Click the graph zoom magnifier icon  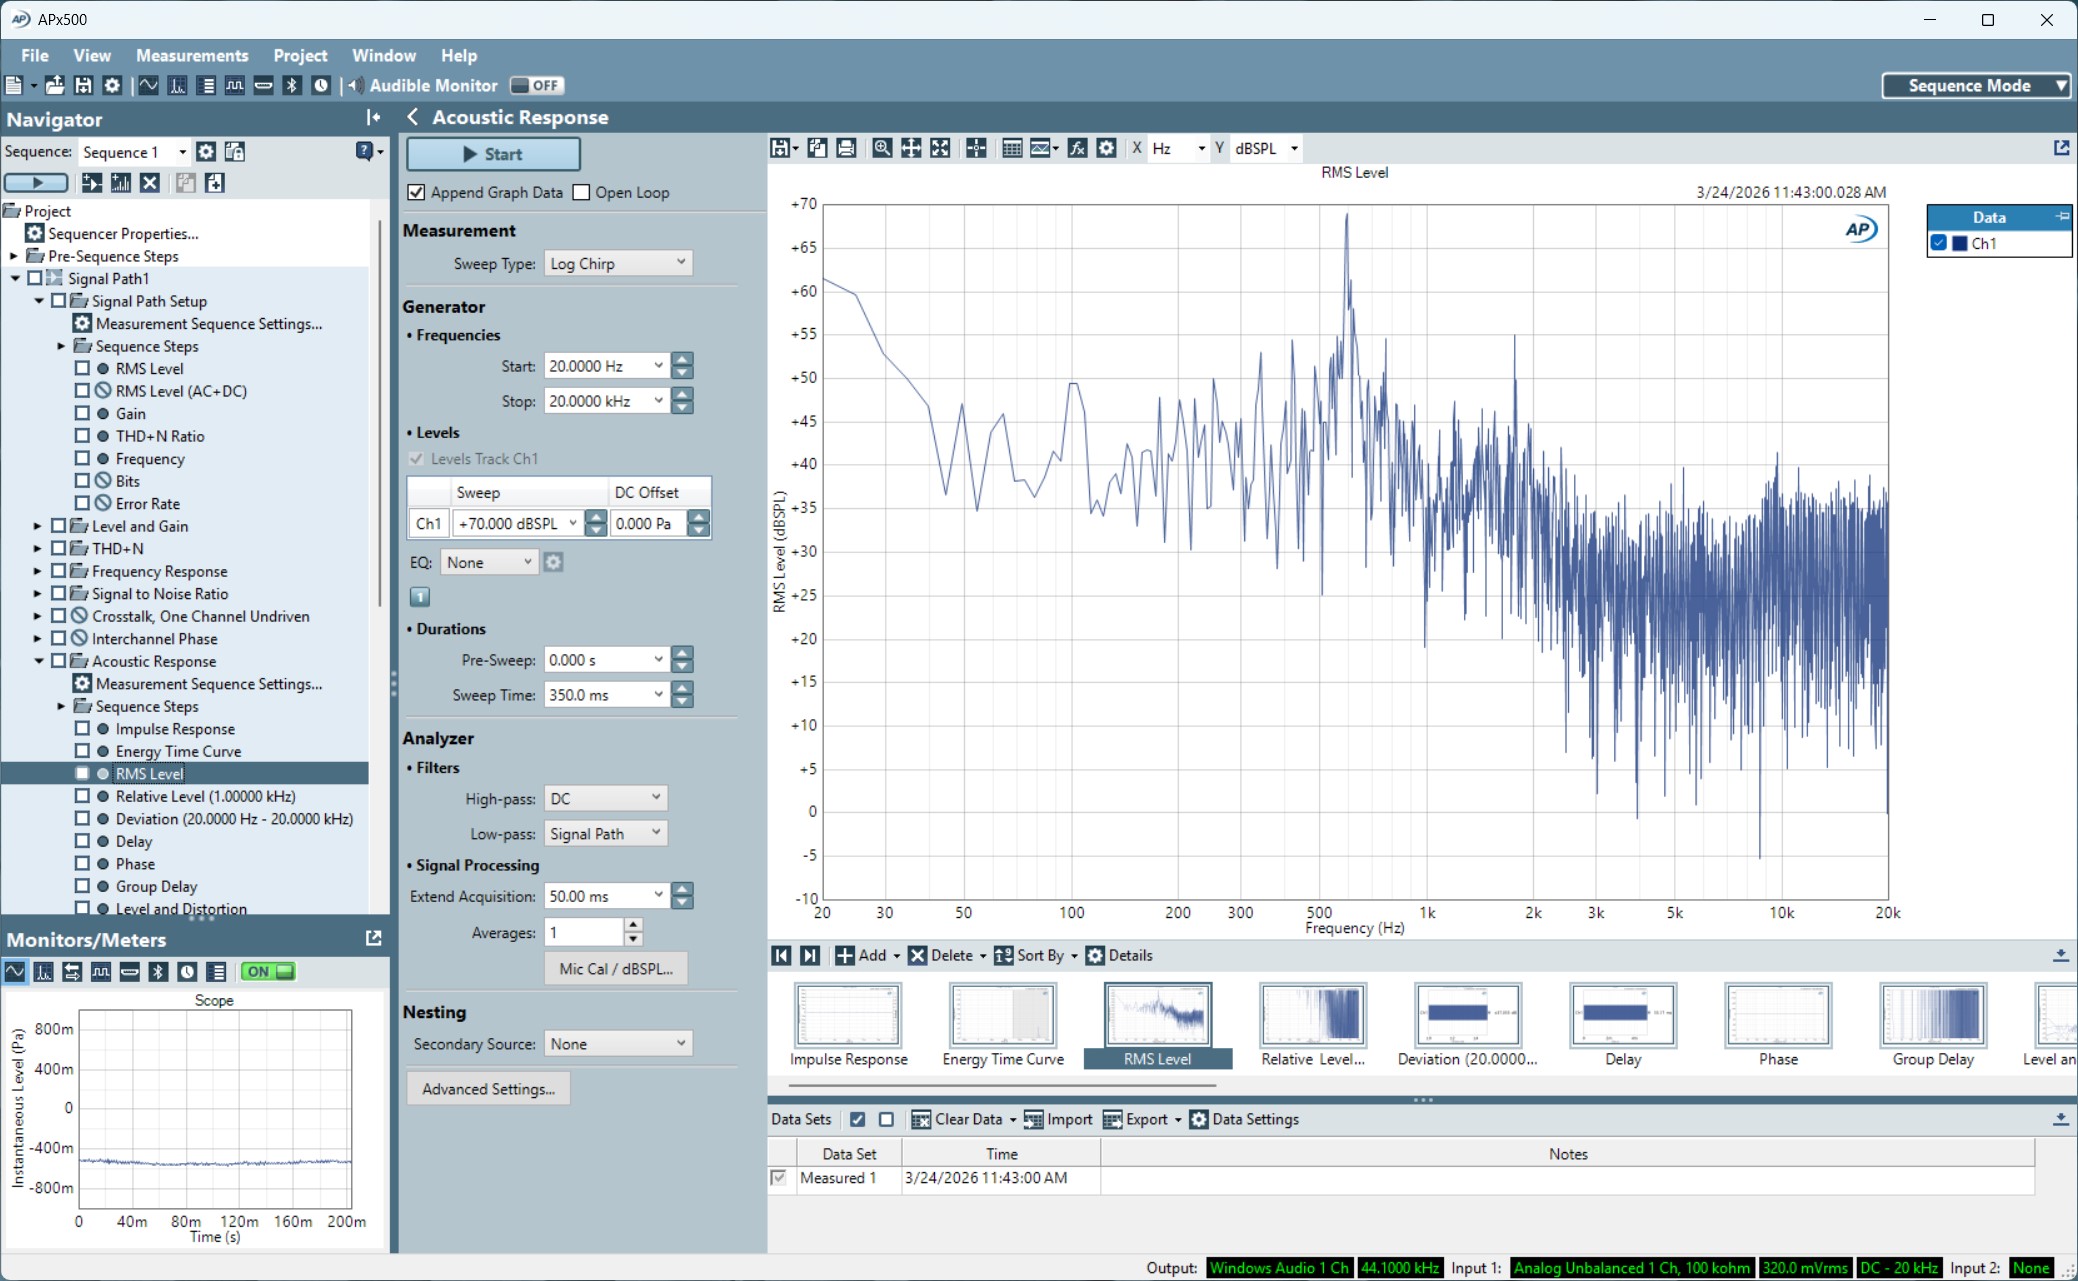pos(882,148)
